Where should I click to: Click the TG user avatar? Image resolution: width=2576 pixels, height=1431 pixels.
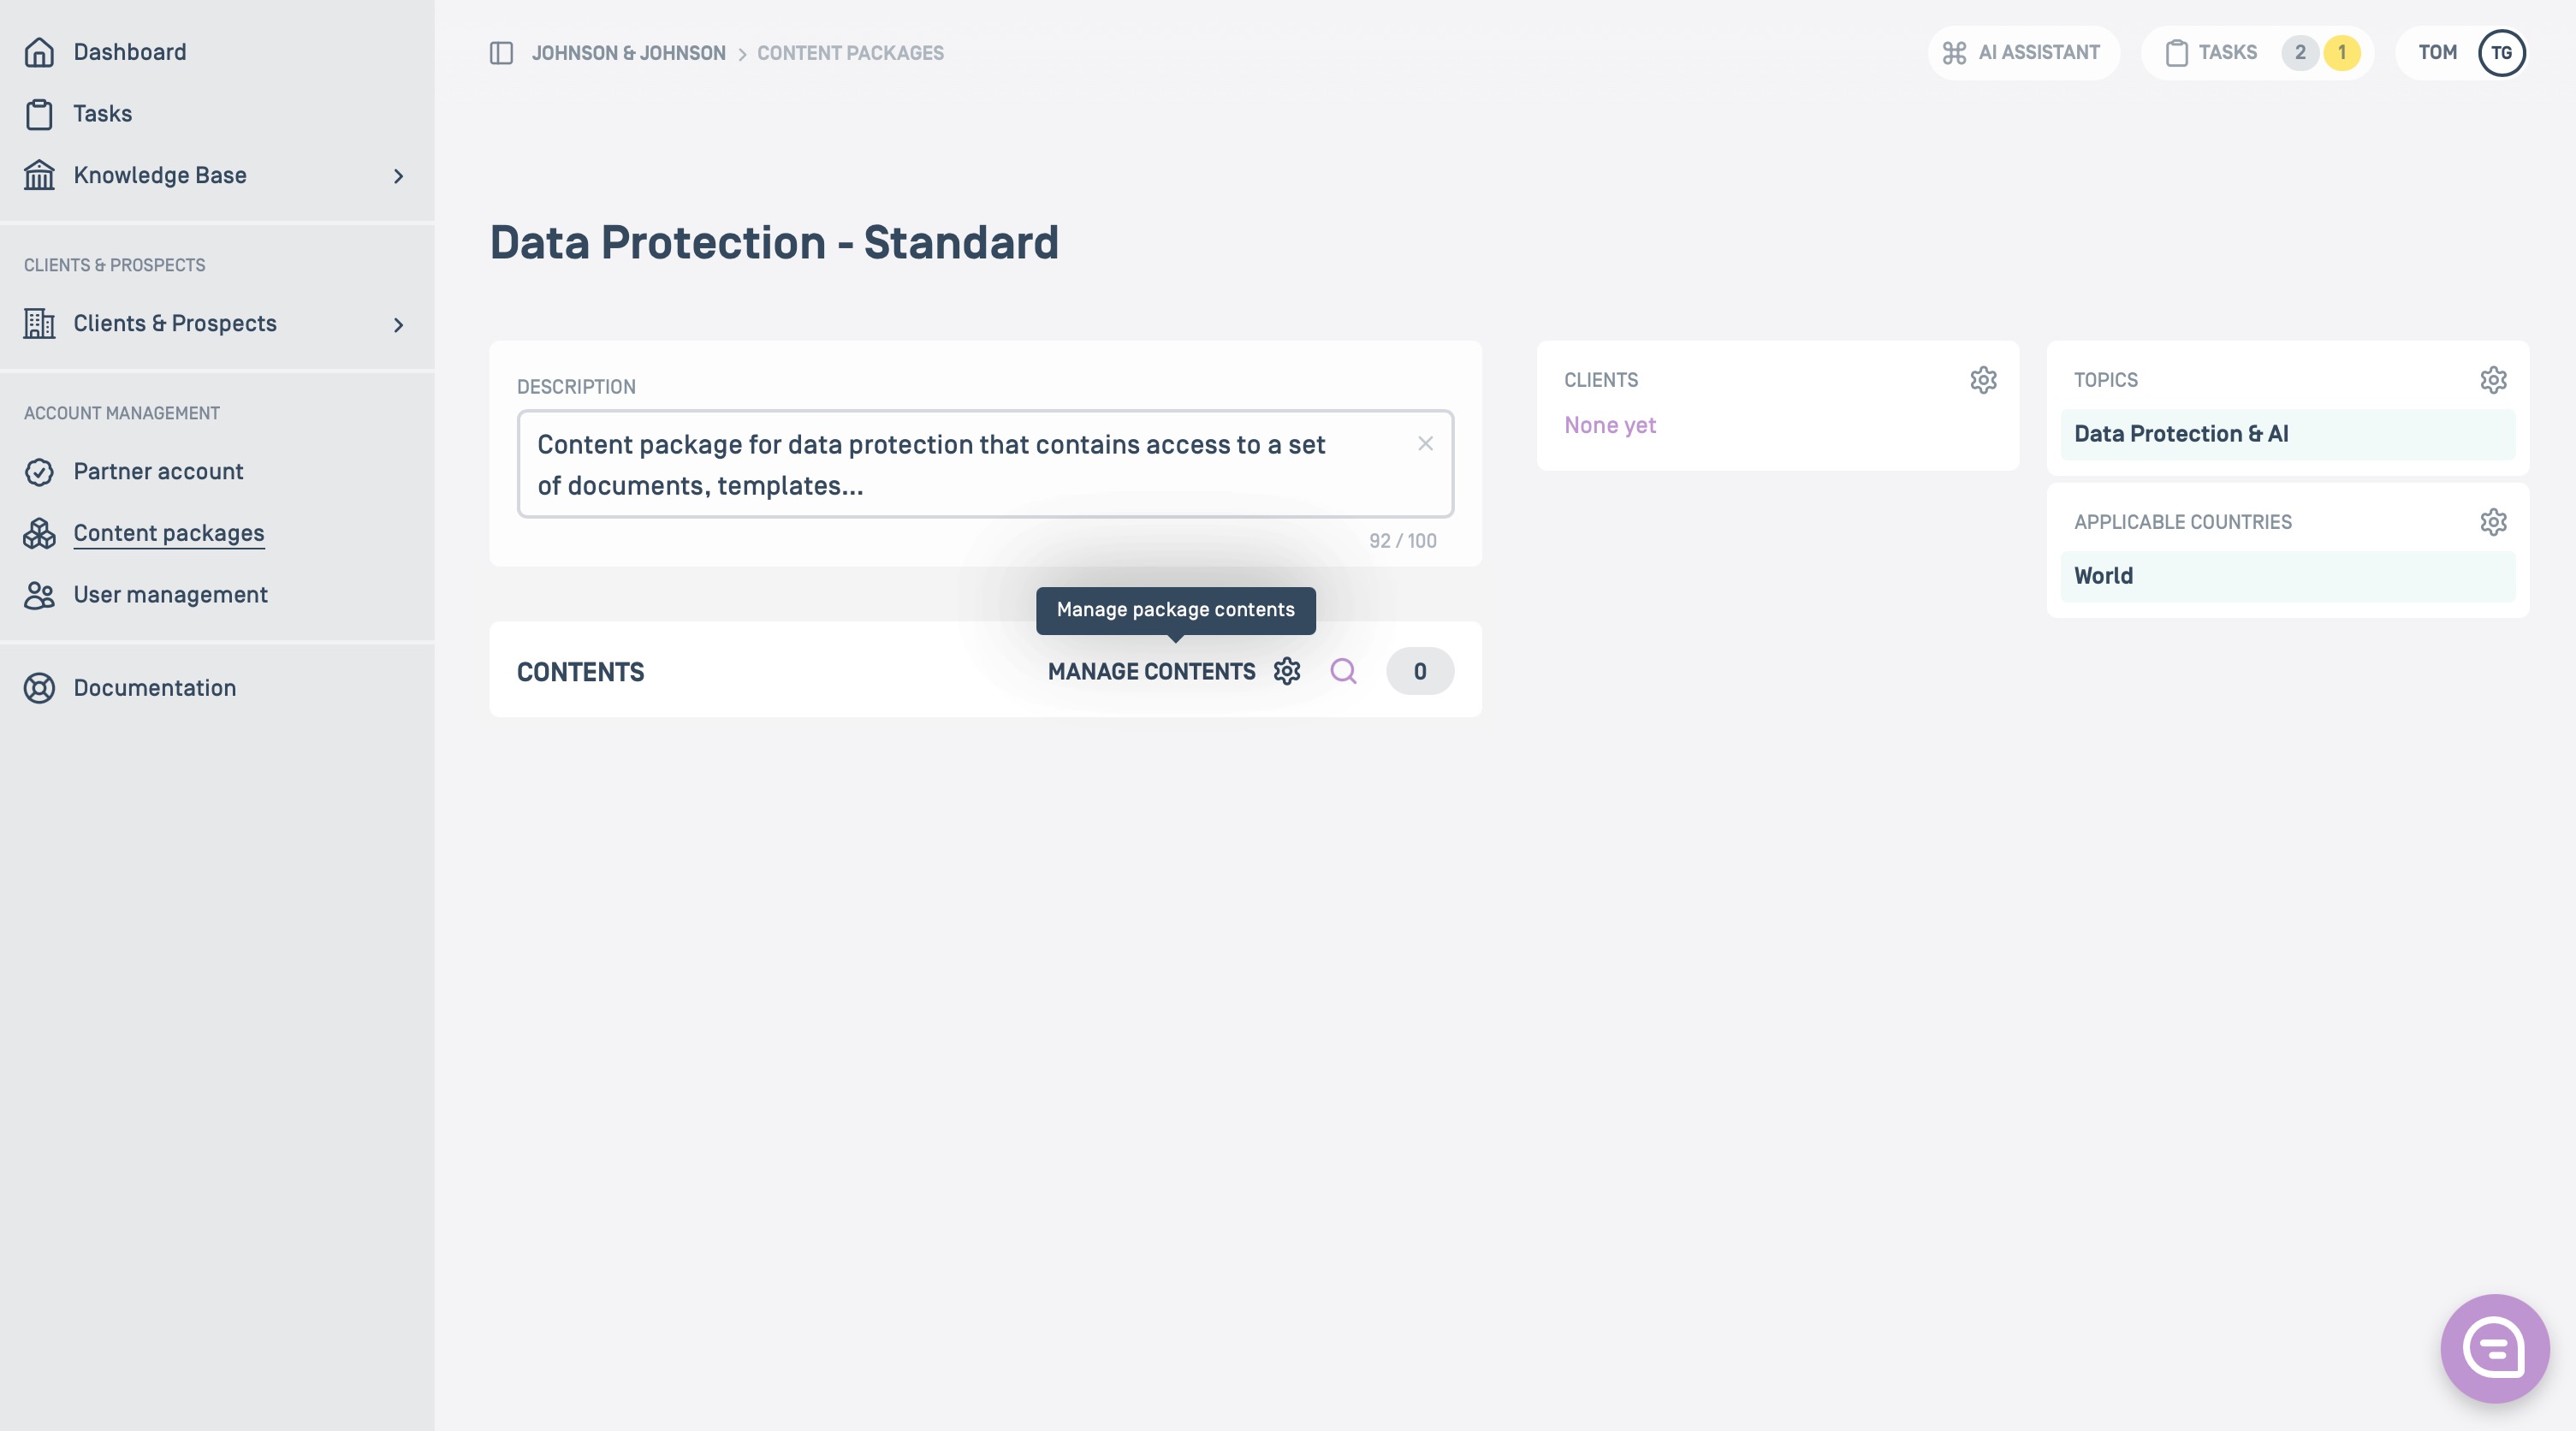[2501, 53]
